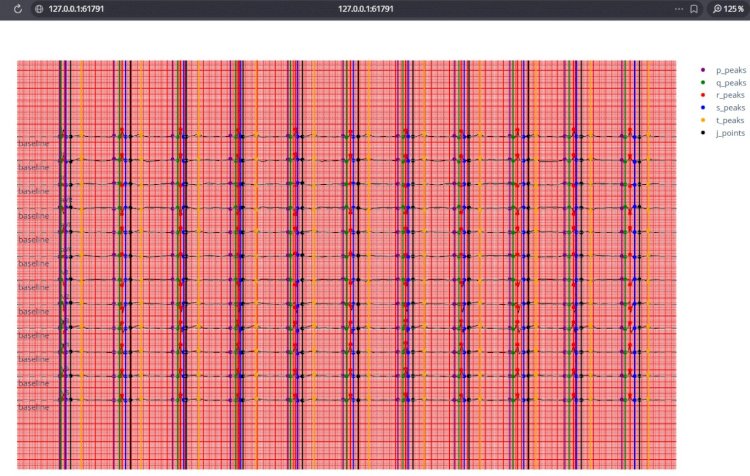Reload the page with the refresh icon
Screen dimensions: 750x476
(18, 9)
